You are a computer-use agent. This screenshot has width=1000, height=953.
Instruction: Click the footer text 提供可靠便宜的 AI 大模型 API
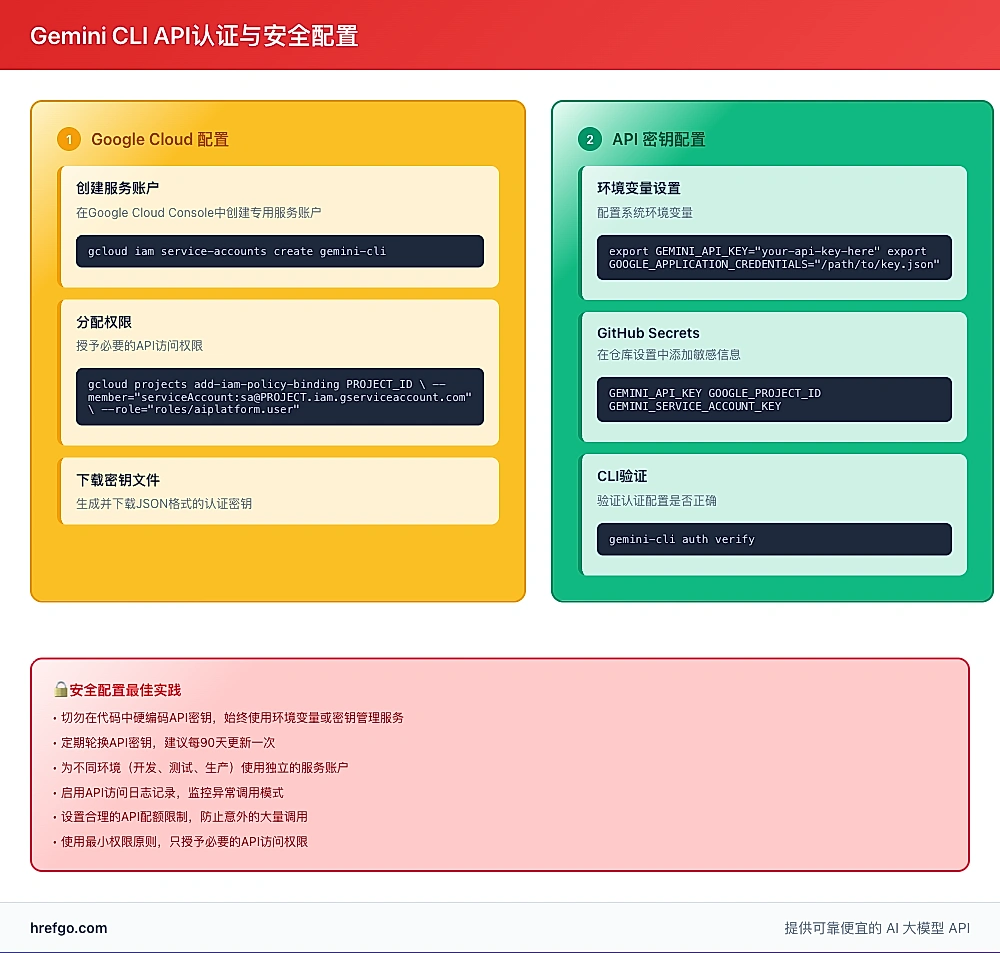point(877,928)
